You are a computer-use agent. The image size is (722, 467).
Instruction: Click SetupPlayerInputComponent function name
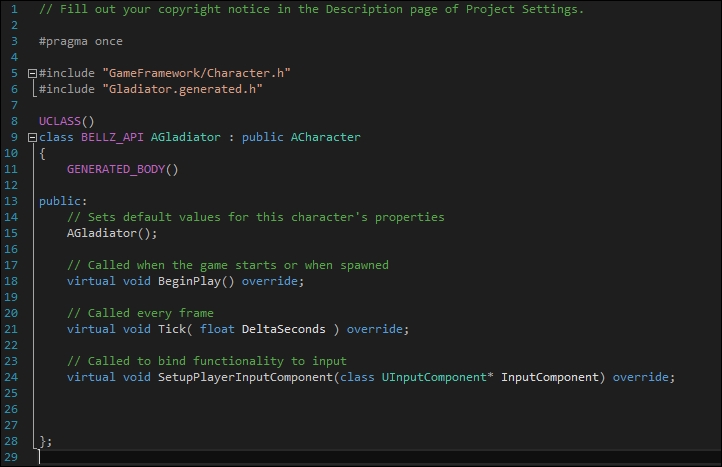tap(245, 377)
